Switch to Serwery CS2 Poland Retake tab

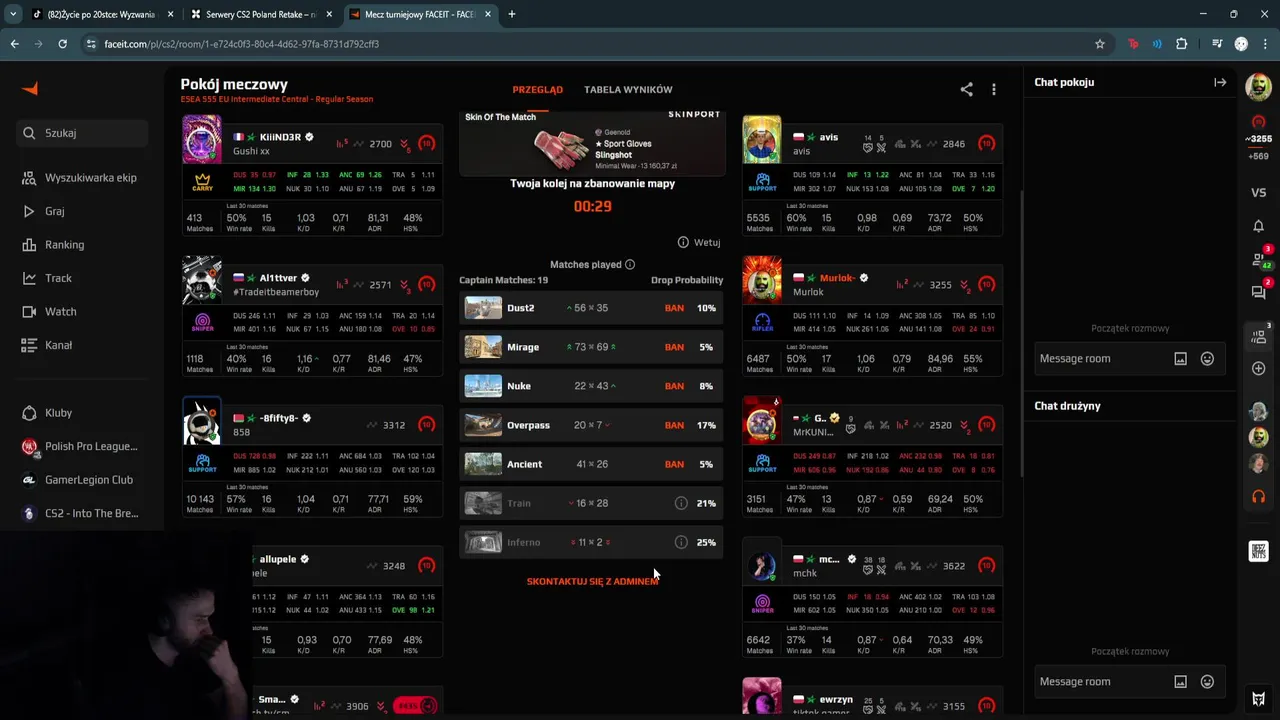(x=262, y=15)
